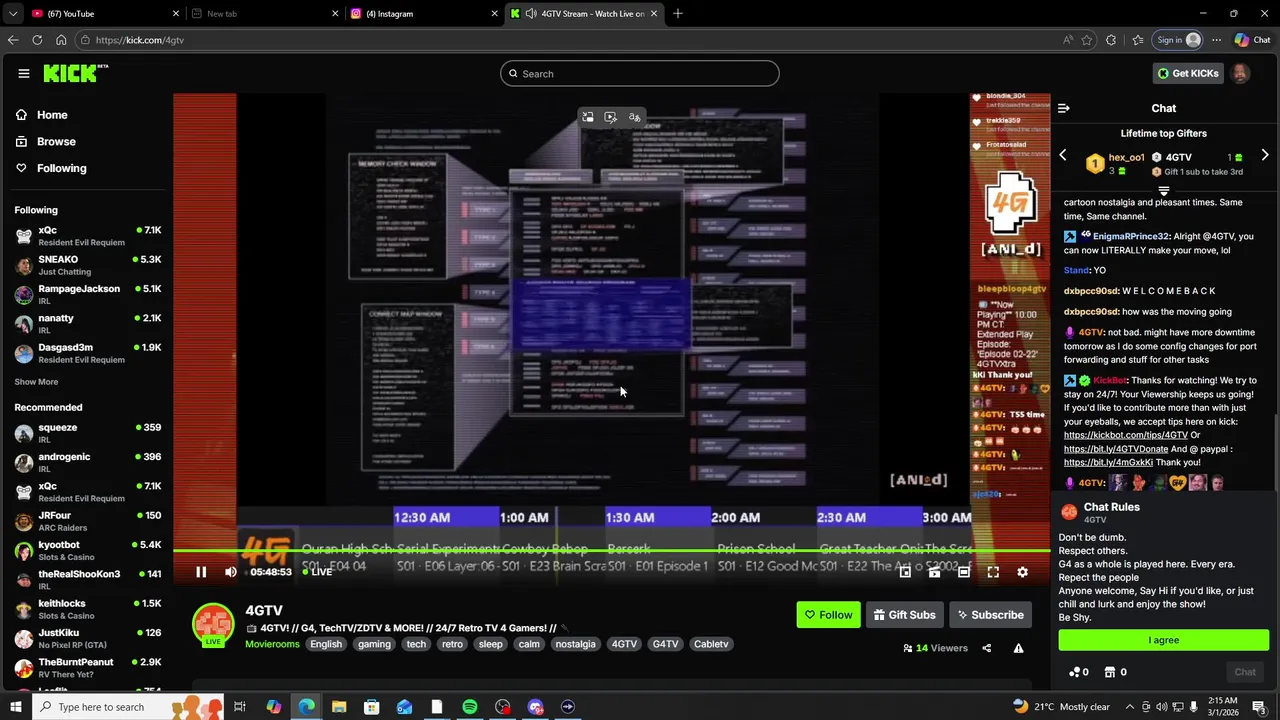Image resolution: width=1280 pixels, height=720 pixels.
Task: Pause the 4GTV stream
Action: click(x=201, y=572)
